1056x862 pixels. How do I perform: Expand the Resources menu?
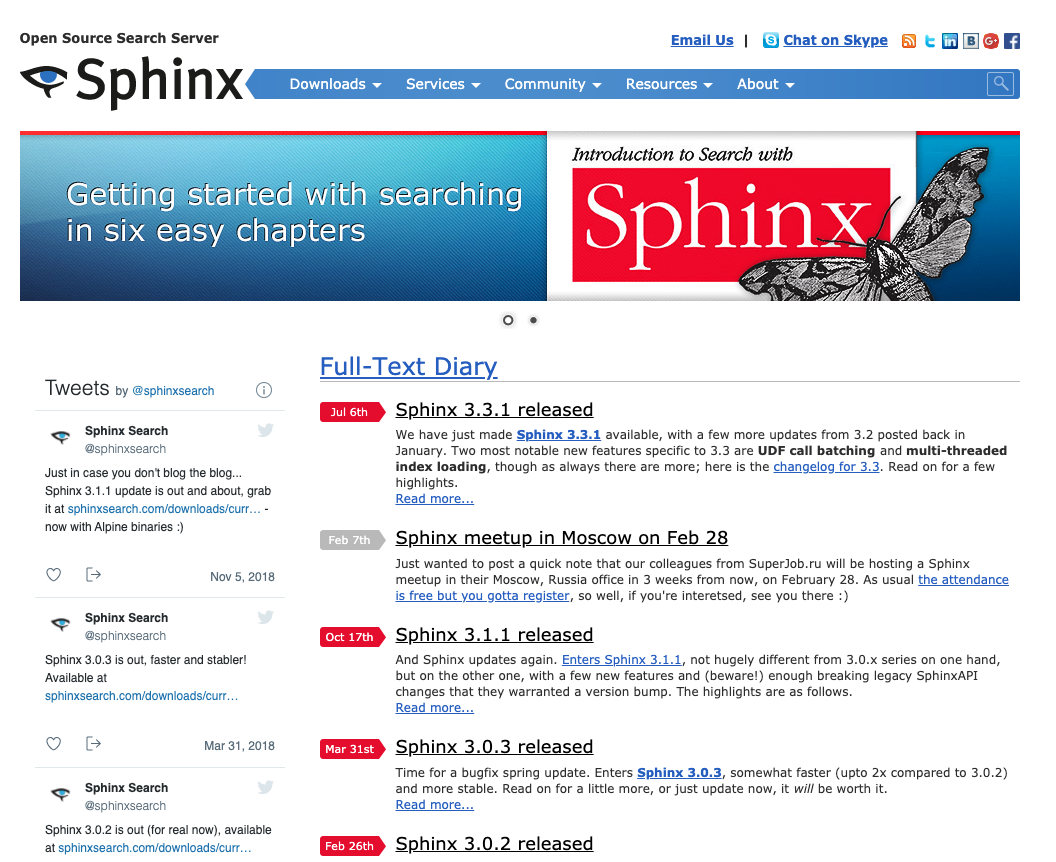pyautogui.click(x=669, y=84)
